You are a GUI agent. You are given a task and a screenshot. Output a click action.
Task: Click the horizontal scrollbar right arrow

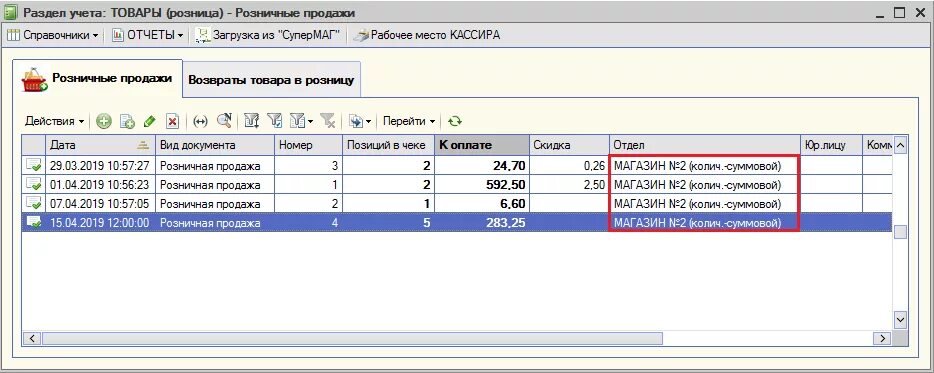[x=882, y=338]
